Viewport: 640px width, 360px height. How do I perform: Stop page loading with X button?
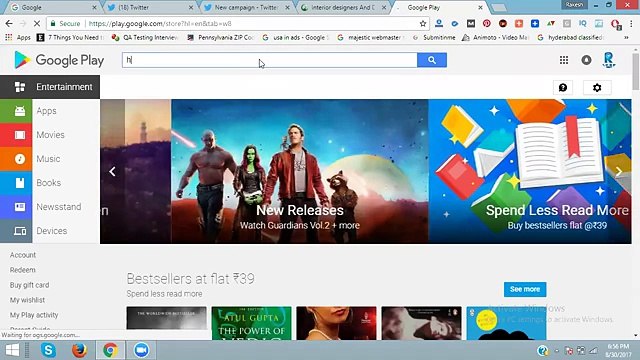(36, 24)
